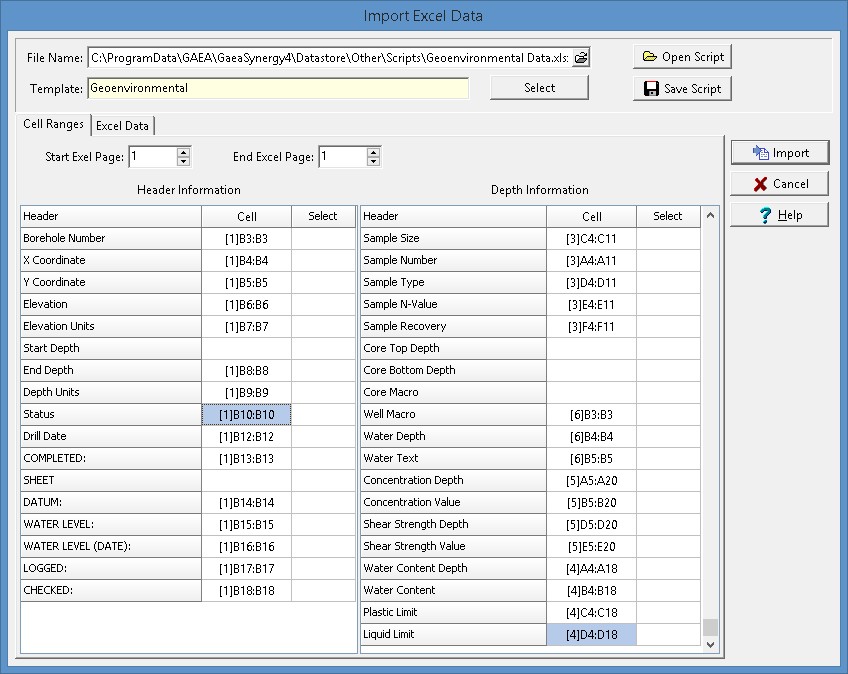
Task: Decrease the End Excel Page value
Action: [373, 161]
